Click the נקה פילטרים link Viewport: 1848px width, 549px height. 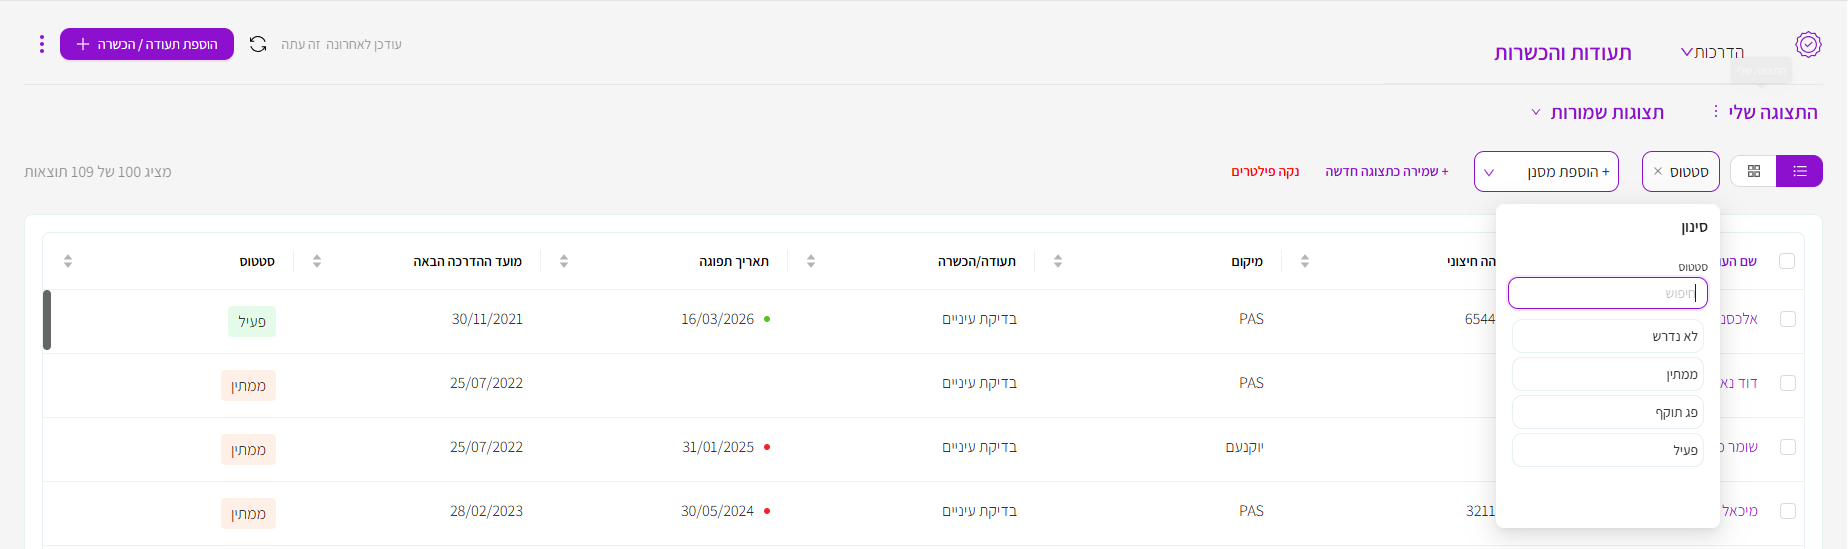point(1265,172)
